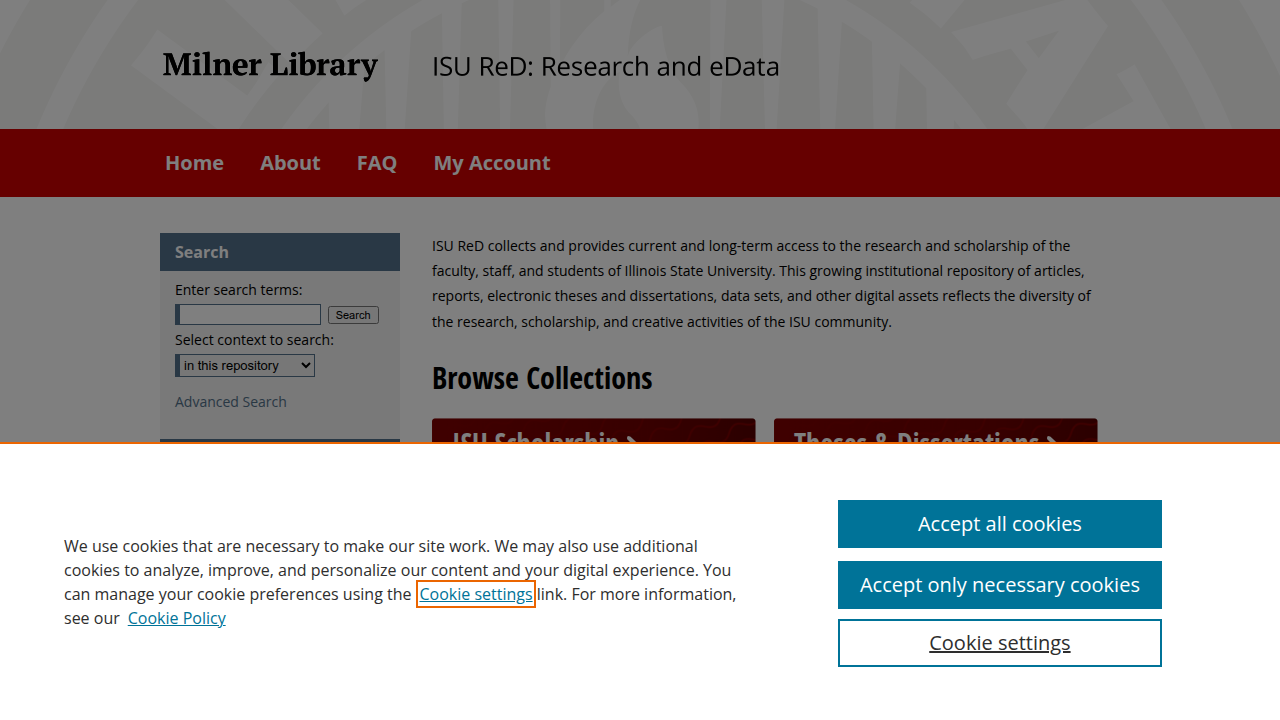Open ISU ReD: Research and eData title
Screen dimensions: 1280x720
tap(605, 67)
